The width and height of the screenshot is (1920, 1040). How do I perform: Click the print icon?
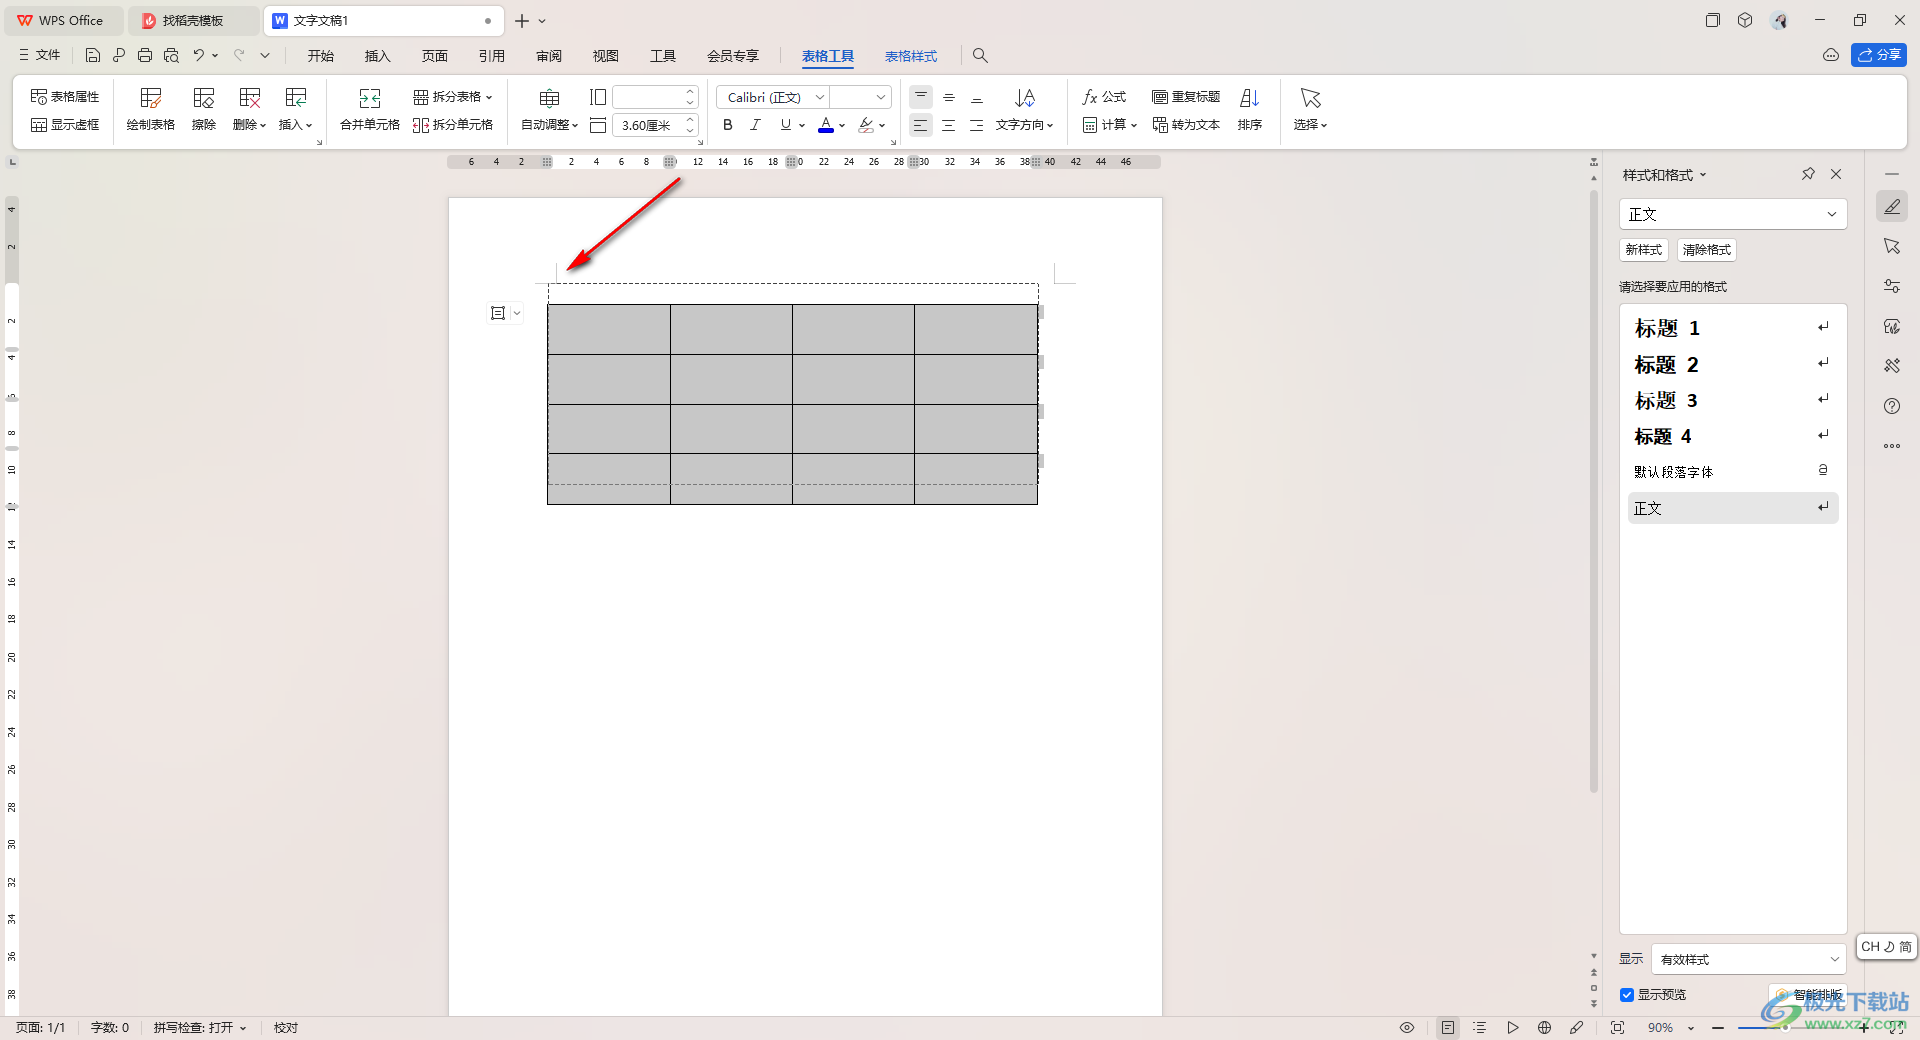pos(145,55)
